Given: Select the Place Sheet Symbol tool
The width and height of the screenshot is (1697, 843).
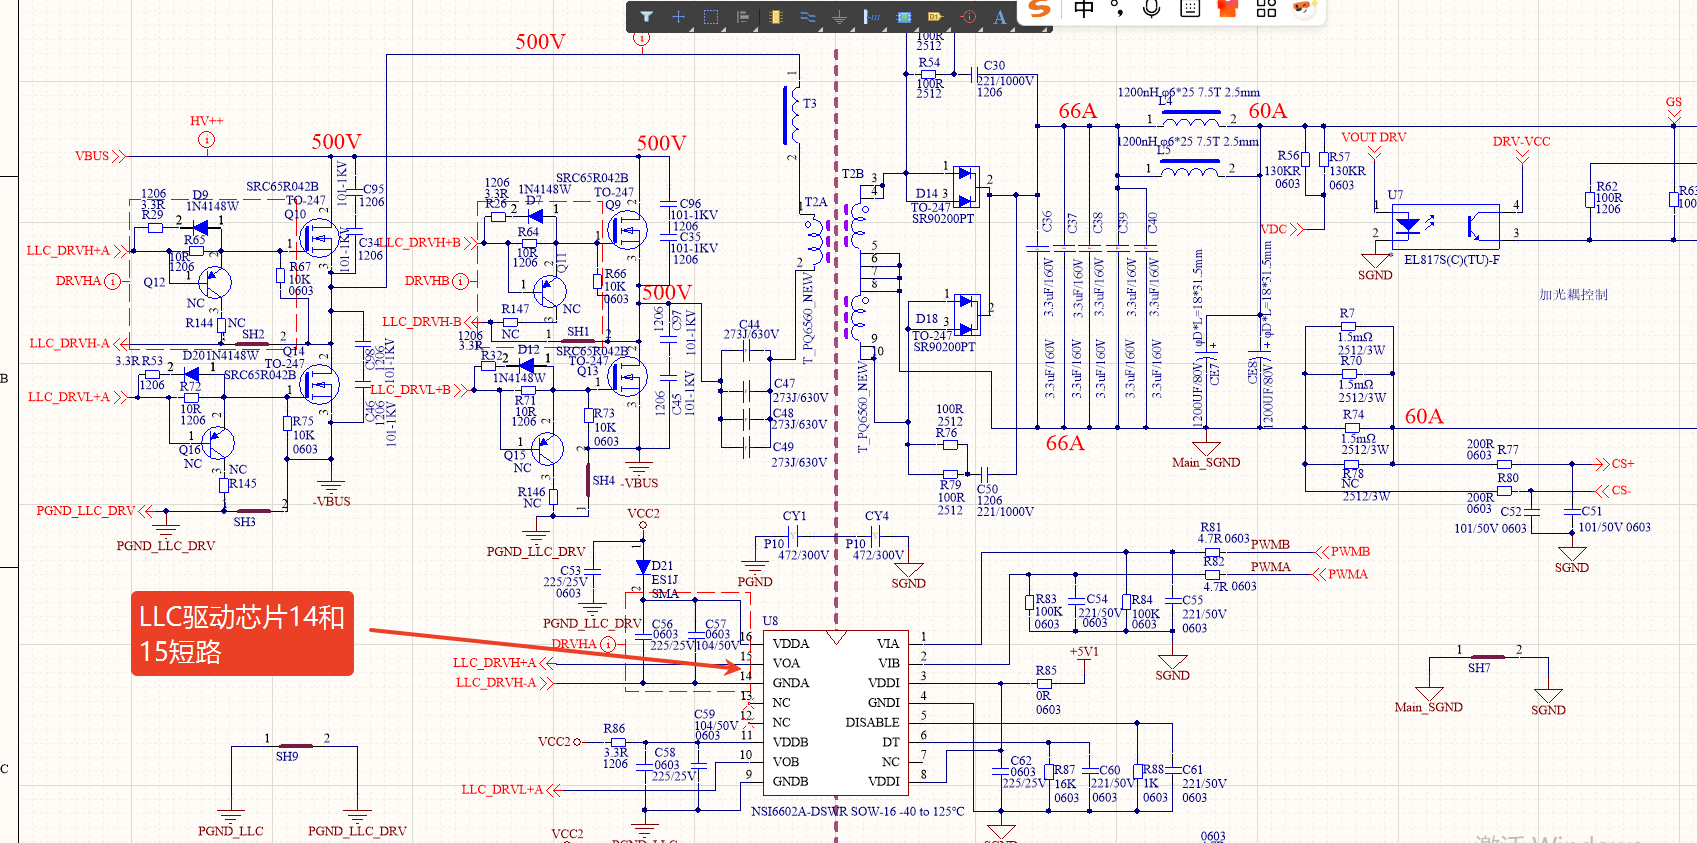Looking at the screenshot, I should coord(904,16).
